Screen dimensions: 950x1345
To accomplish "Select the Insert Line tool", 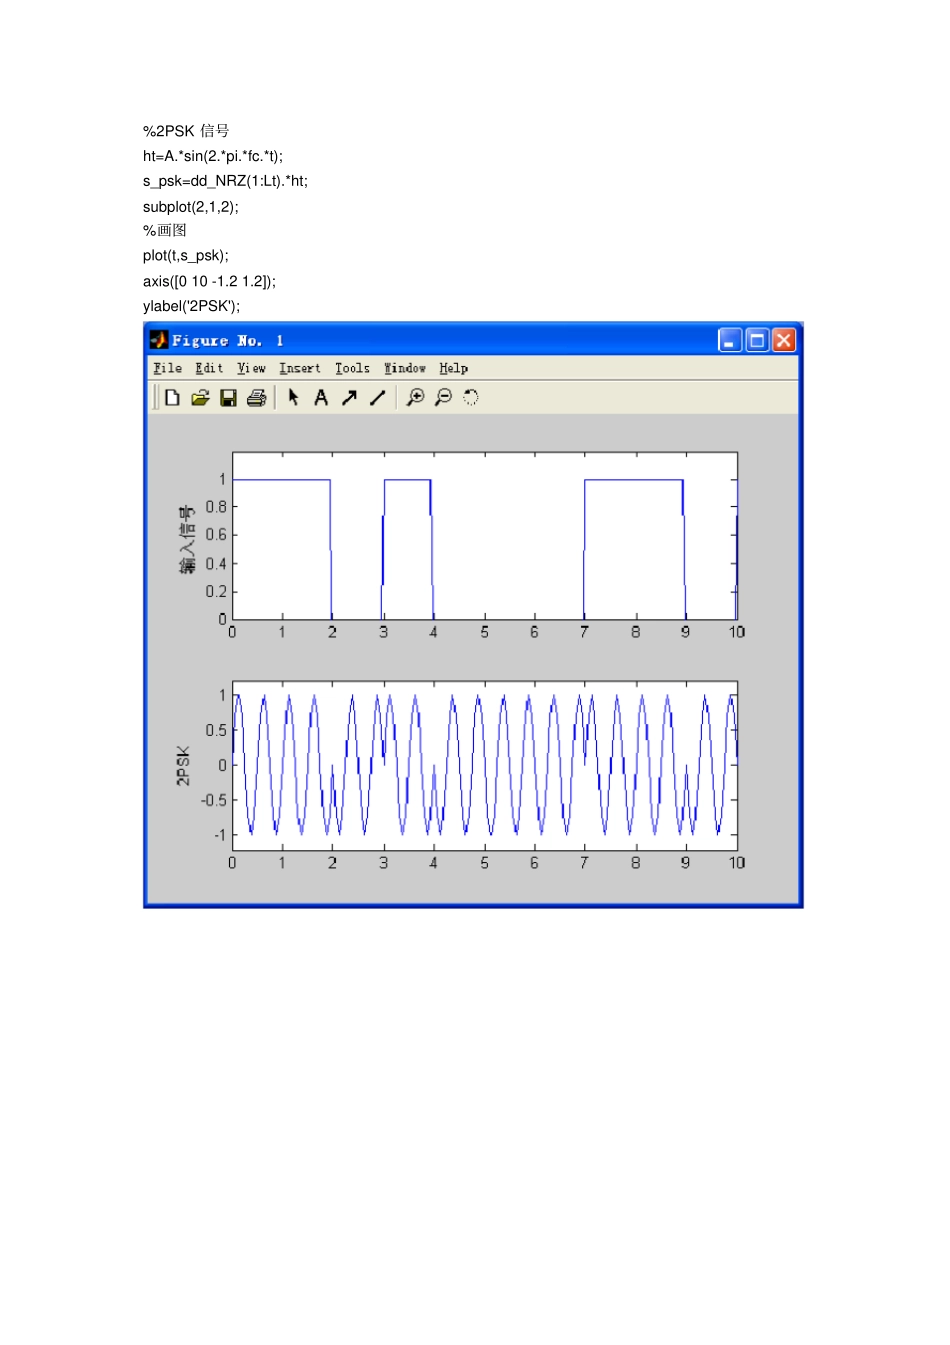I will coord(377,398).
